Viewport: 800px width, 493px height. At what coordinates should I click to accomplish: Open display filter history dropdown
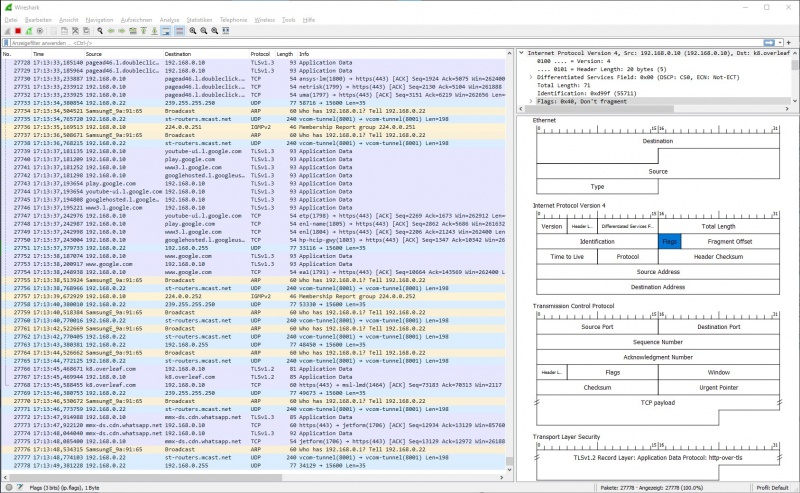pos(780,43)
